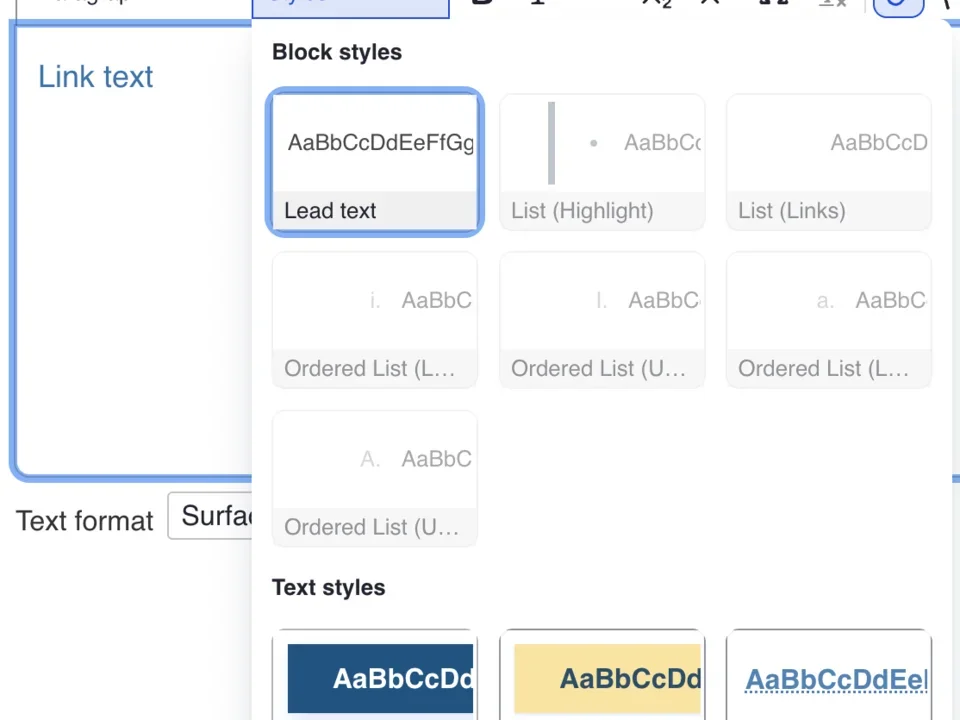Select the List (Highlight) style
Screen dimensions: 960x720
(x=601, y=162)
